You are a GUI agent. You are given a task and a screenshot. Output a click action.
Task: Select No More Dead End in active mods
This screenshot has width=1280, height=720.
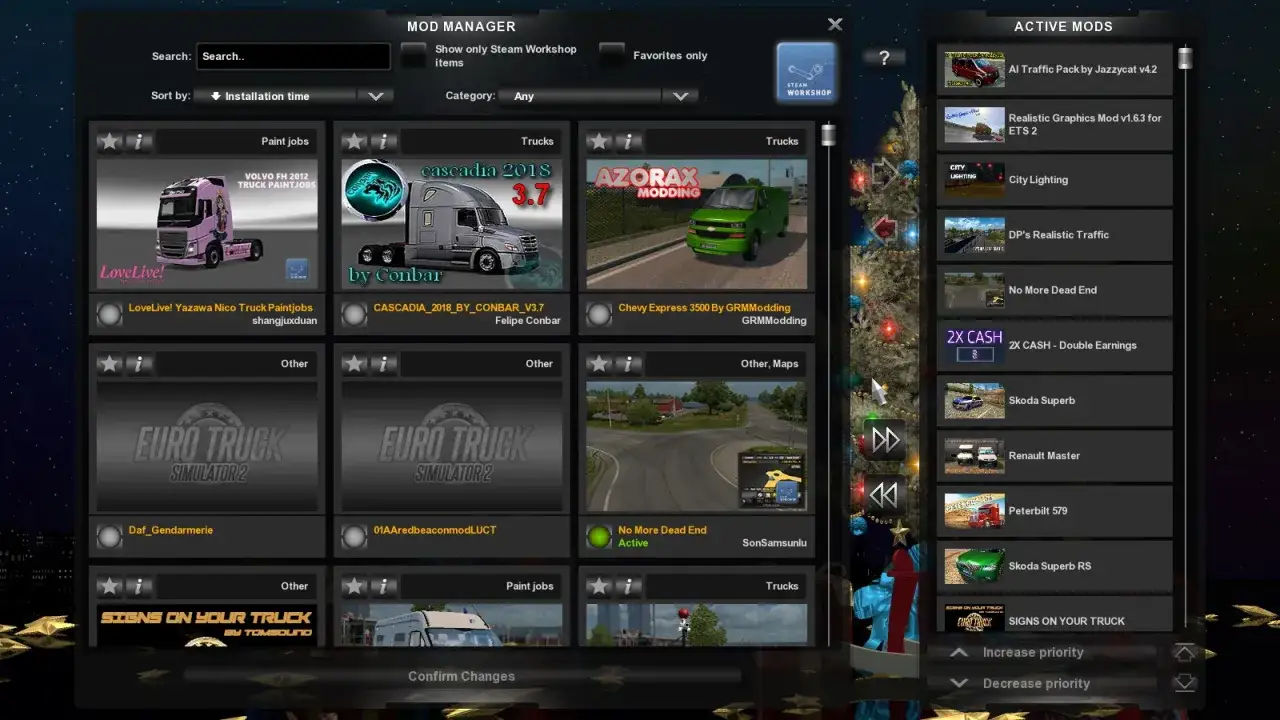click(x=1054, y=290)
